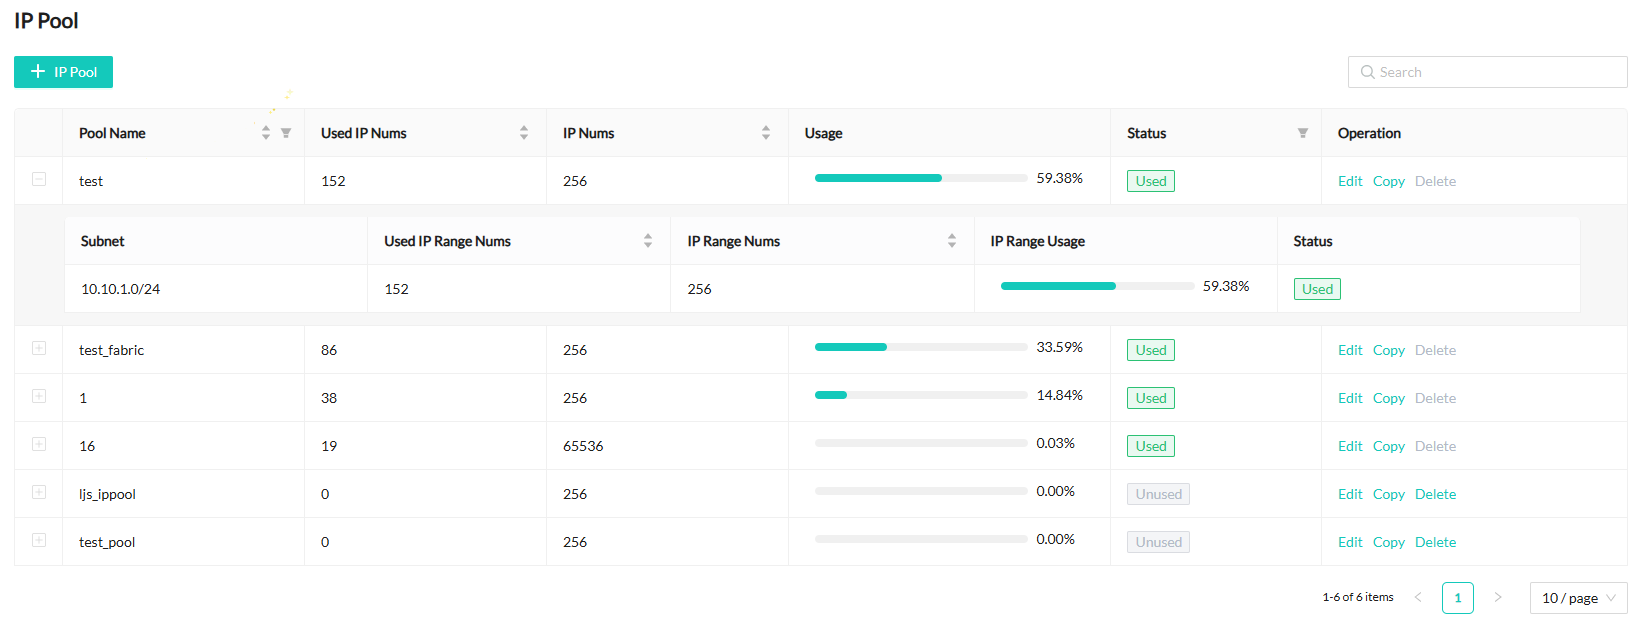Screen dimensions: 1641x623
Task: Click the test pool usage progress bar
Action: [x=920, y=178]
